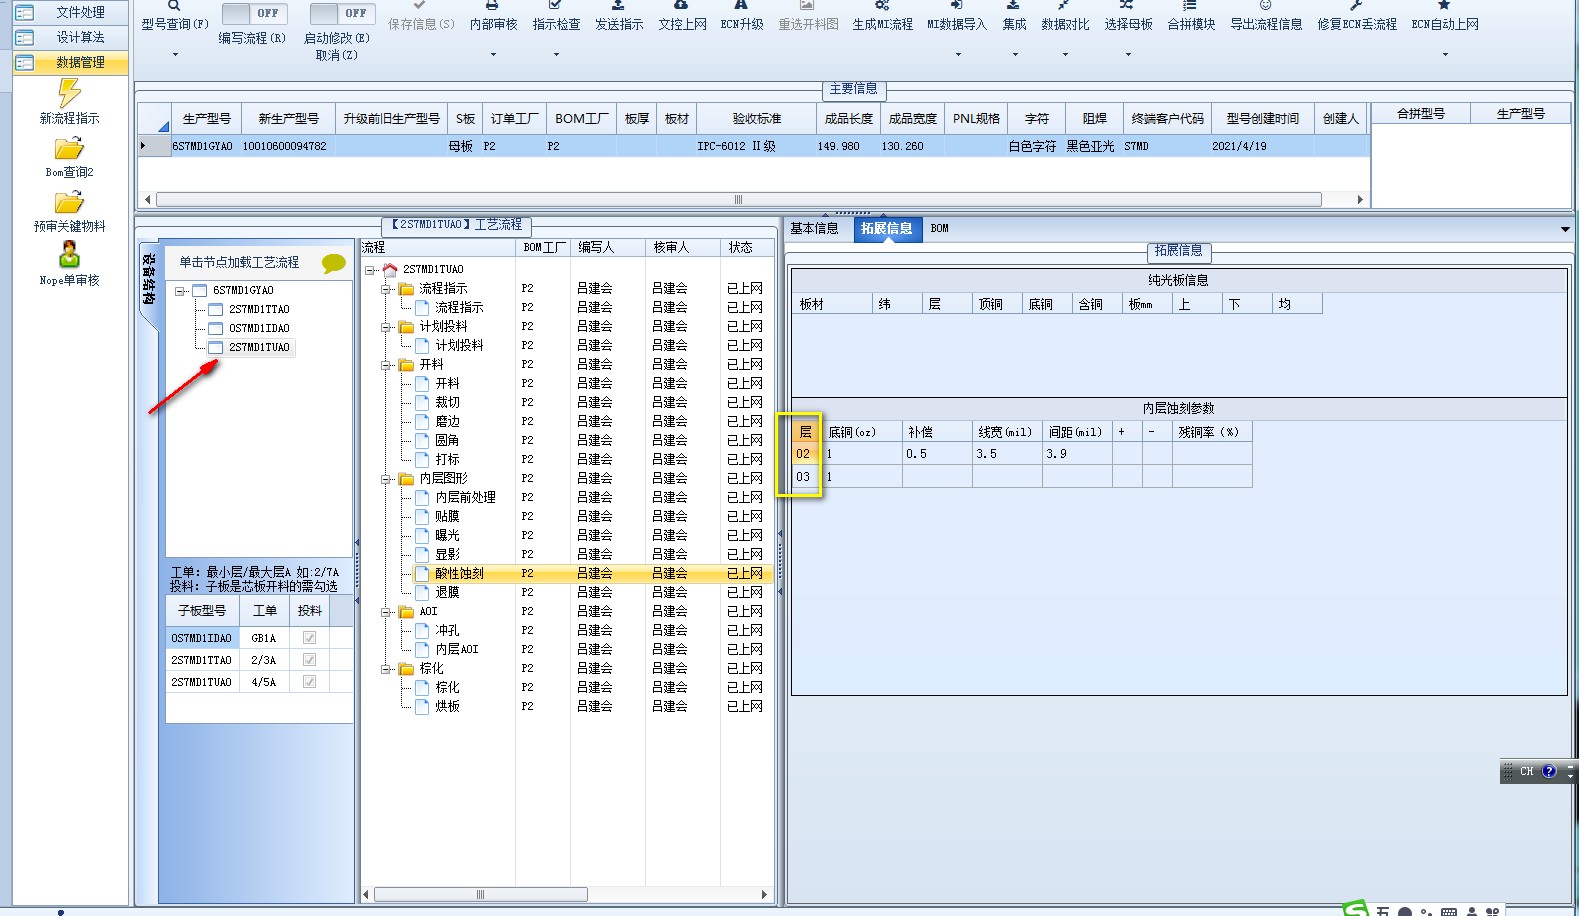Click the 残铜率(%) column header
This screenshot has height=916, width=1579.
1211,432
